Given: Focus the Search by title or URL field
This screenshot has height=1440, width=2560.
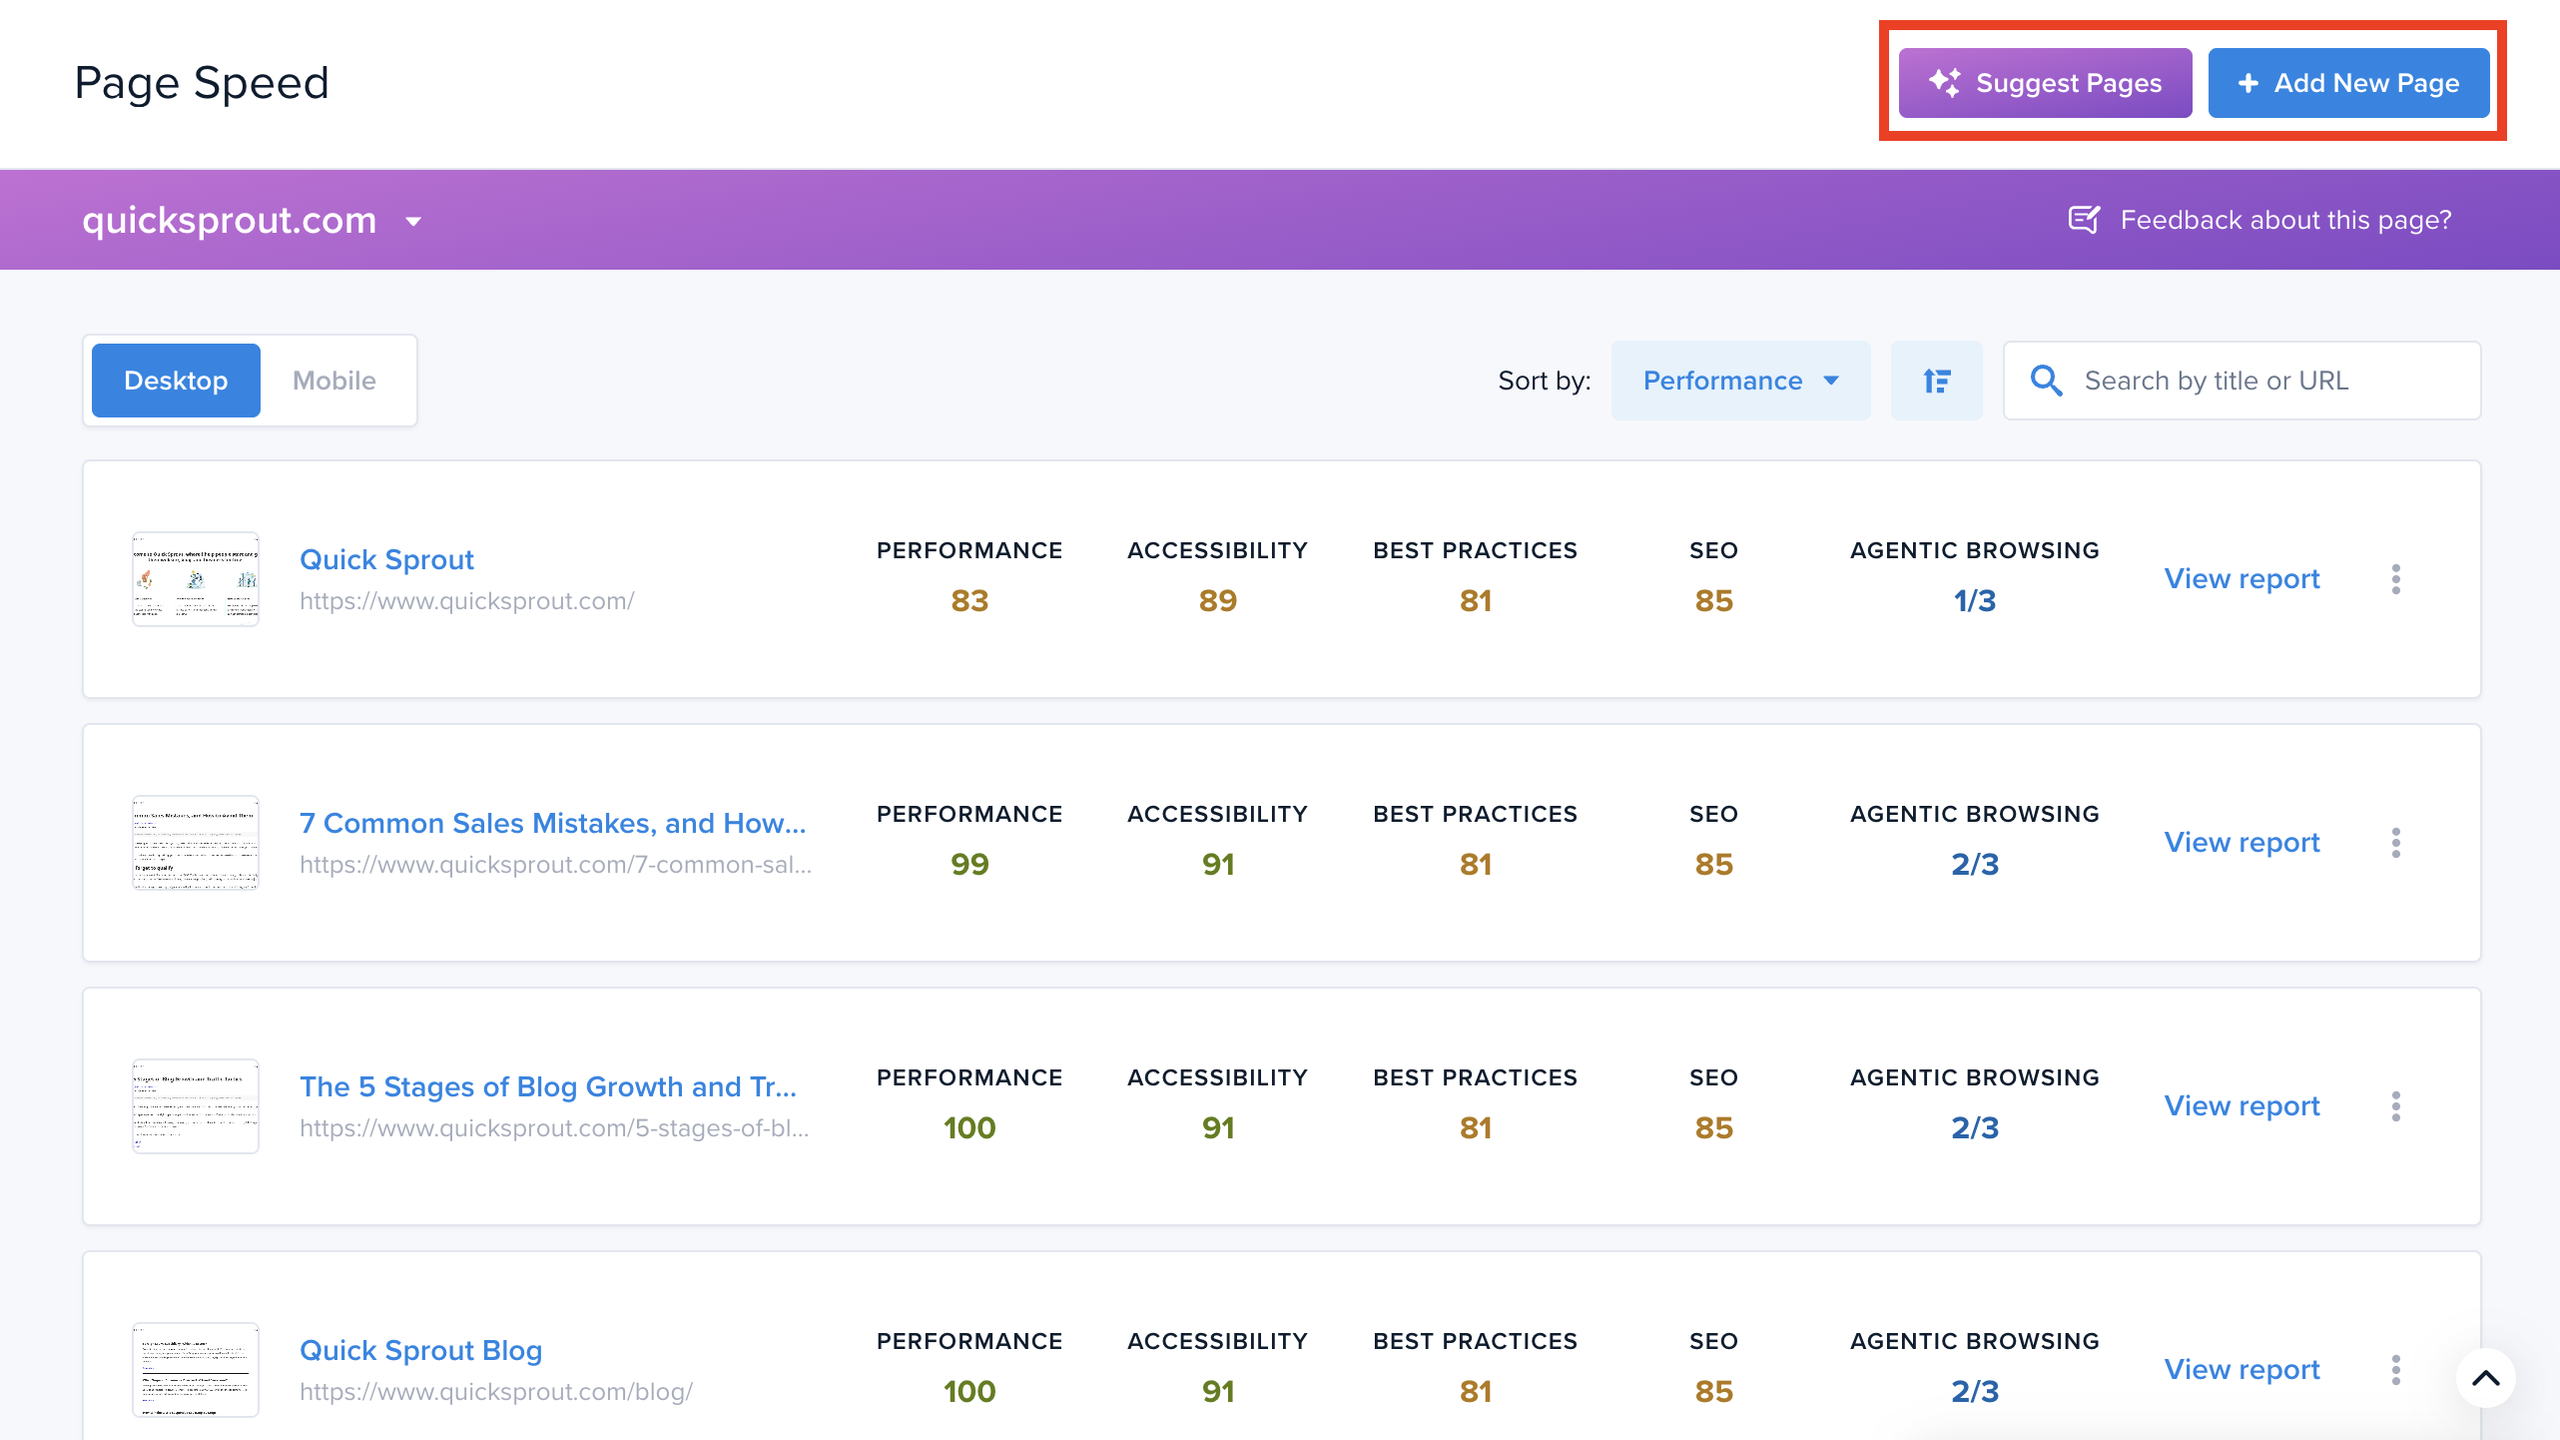Looking at the screenshot, I should tap(2242, 380).
